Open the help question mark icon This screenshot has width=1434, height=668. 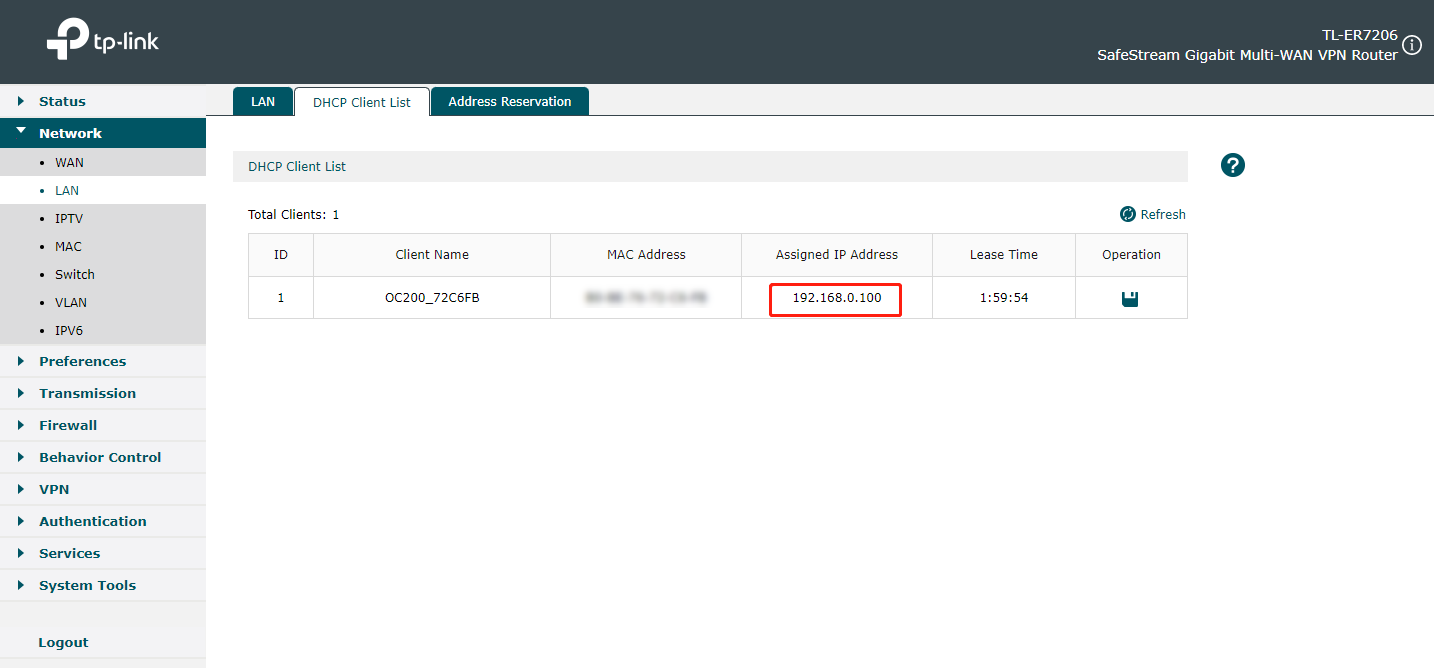1232,165
